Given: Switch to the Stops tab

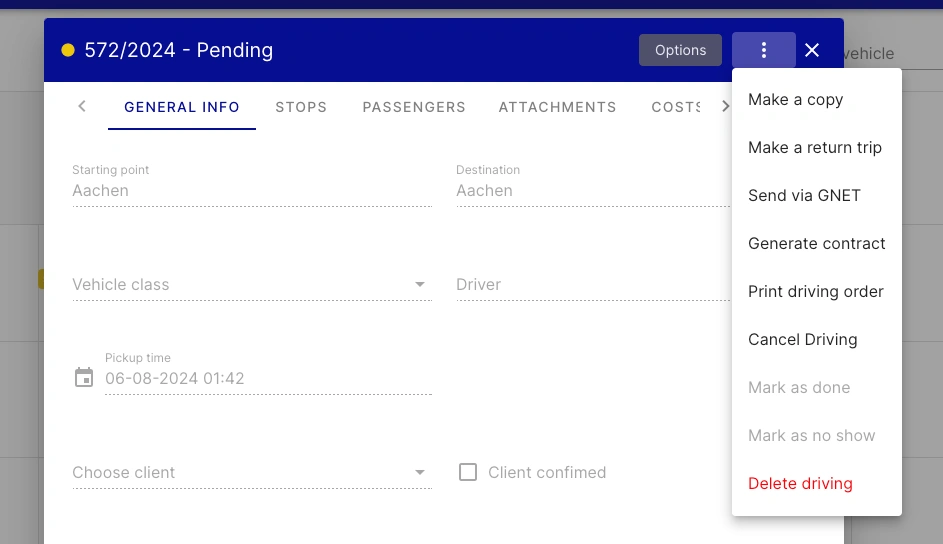Looking at the screenshot, I should (301, 107).
